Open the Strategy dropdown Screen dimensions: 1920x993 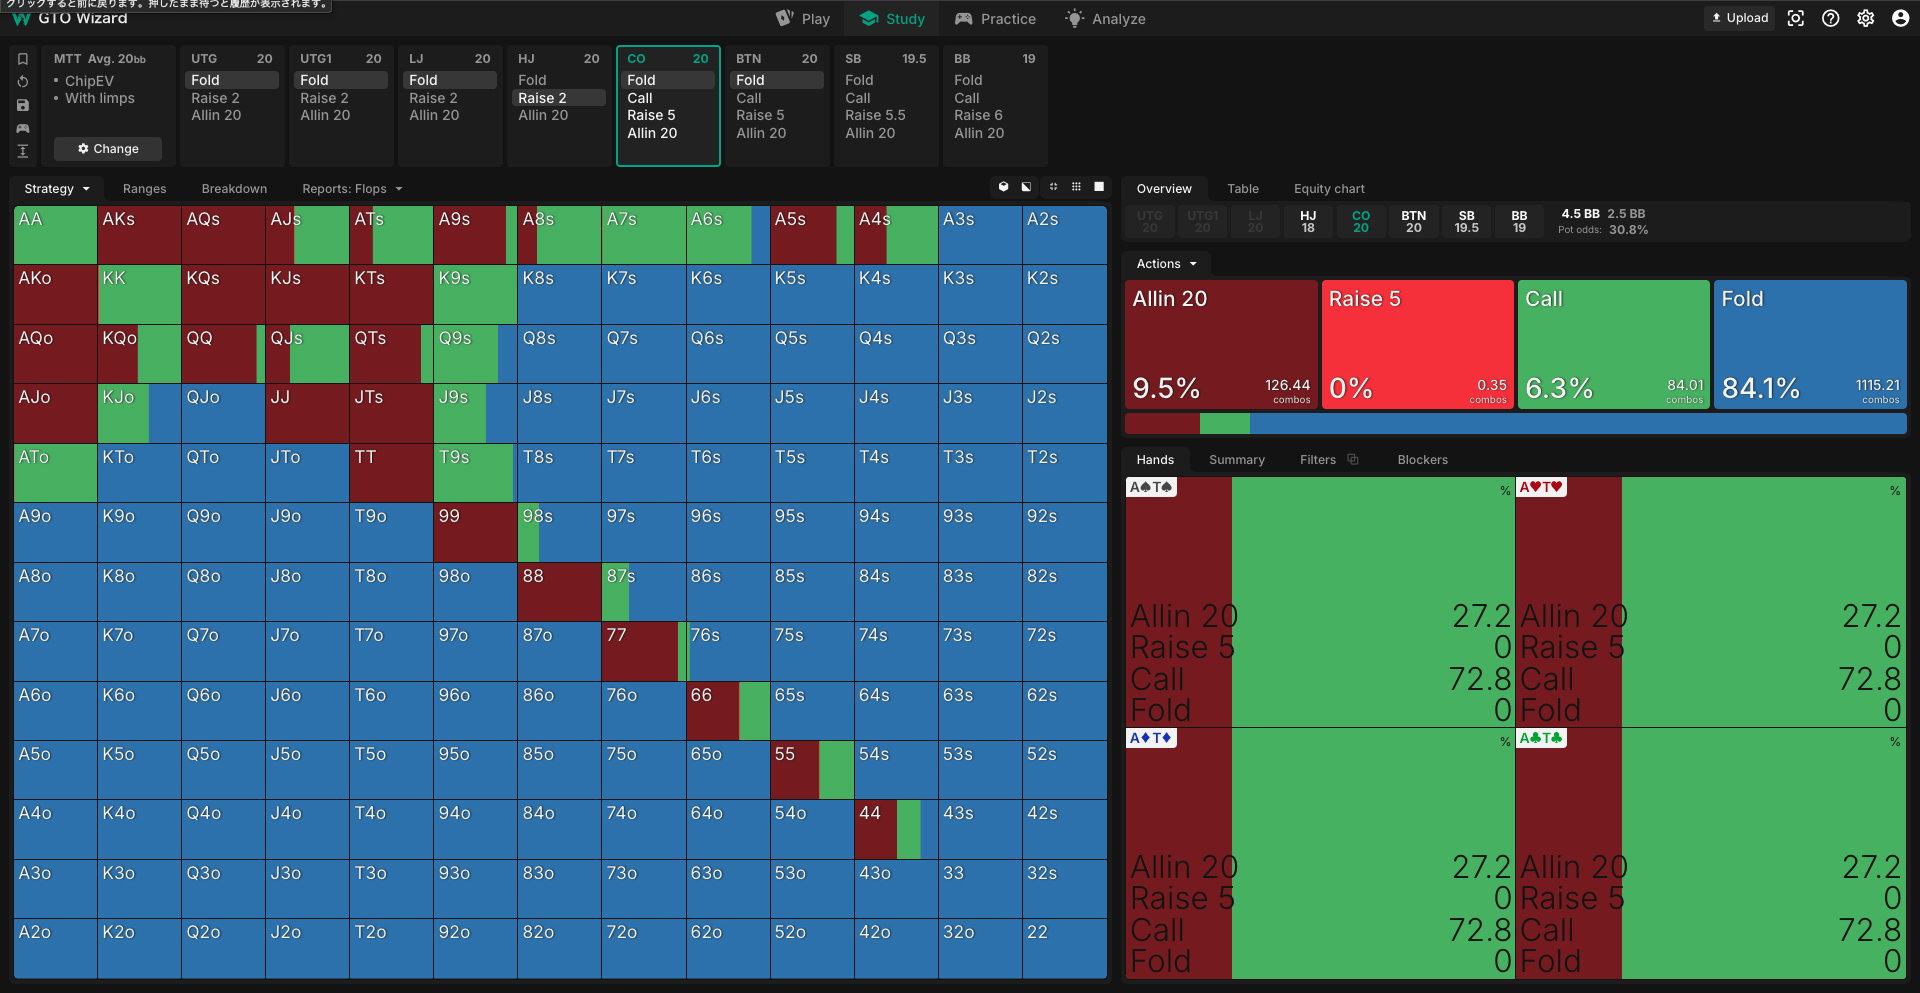click(57, 189)
